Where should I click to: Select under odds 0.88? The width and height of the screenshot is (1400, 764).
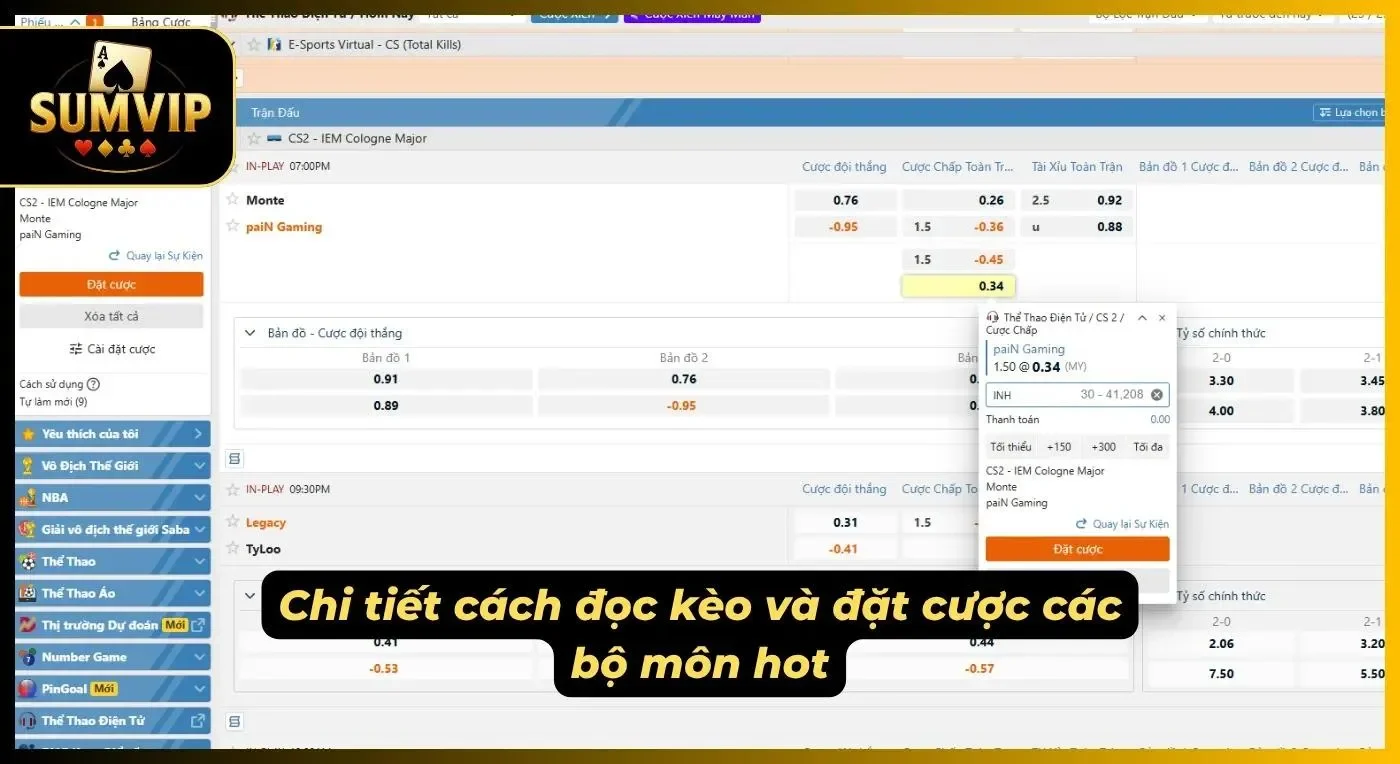pyautogui.click(x=1076, y=227)
